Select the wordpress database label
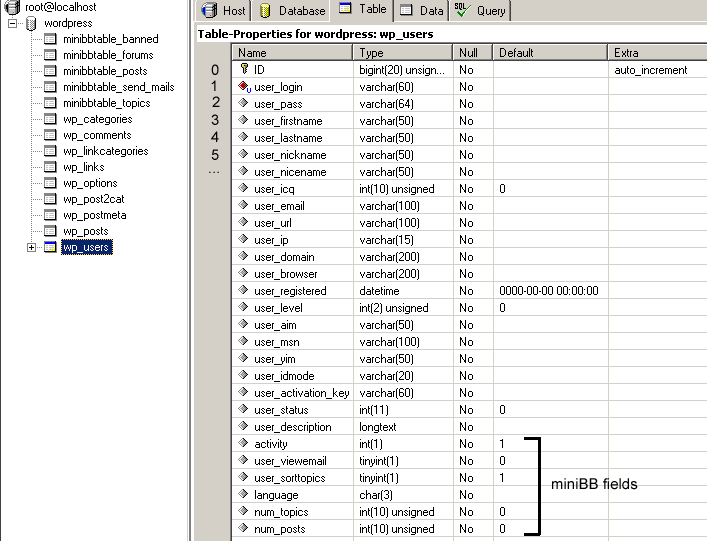 [68, 23]
